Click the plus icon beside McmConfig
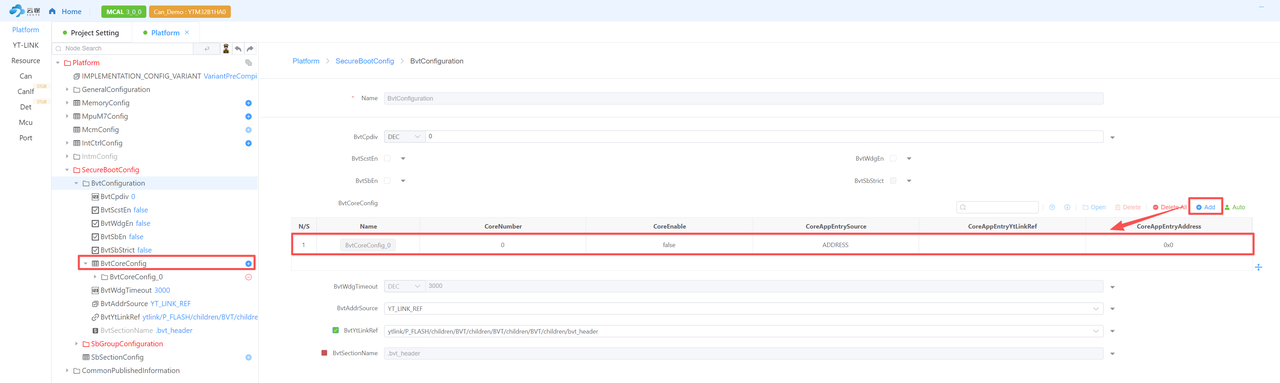This screenshot has width=1280, height=383. click(x=249, y=130)
